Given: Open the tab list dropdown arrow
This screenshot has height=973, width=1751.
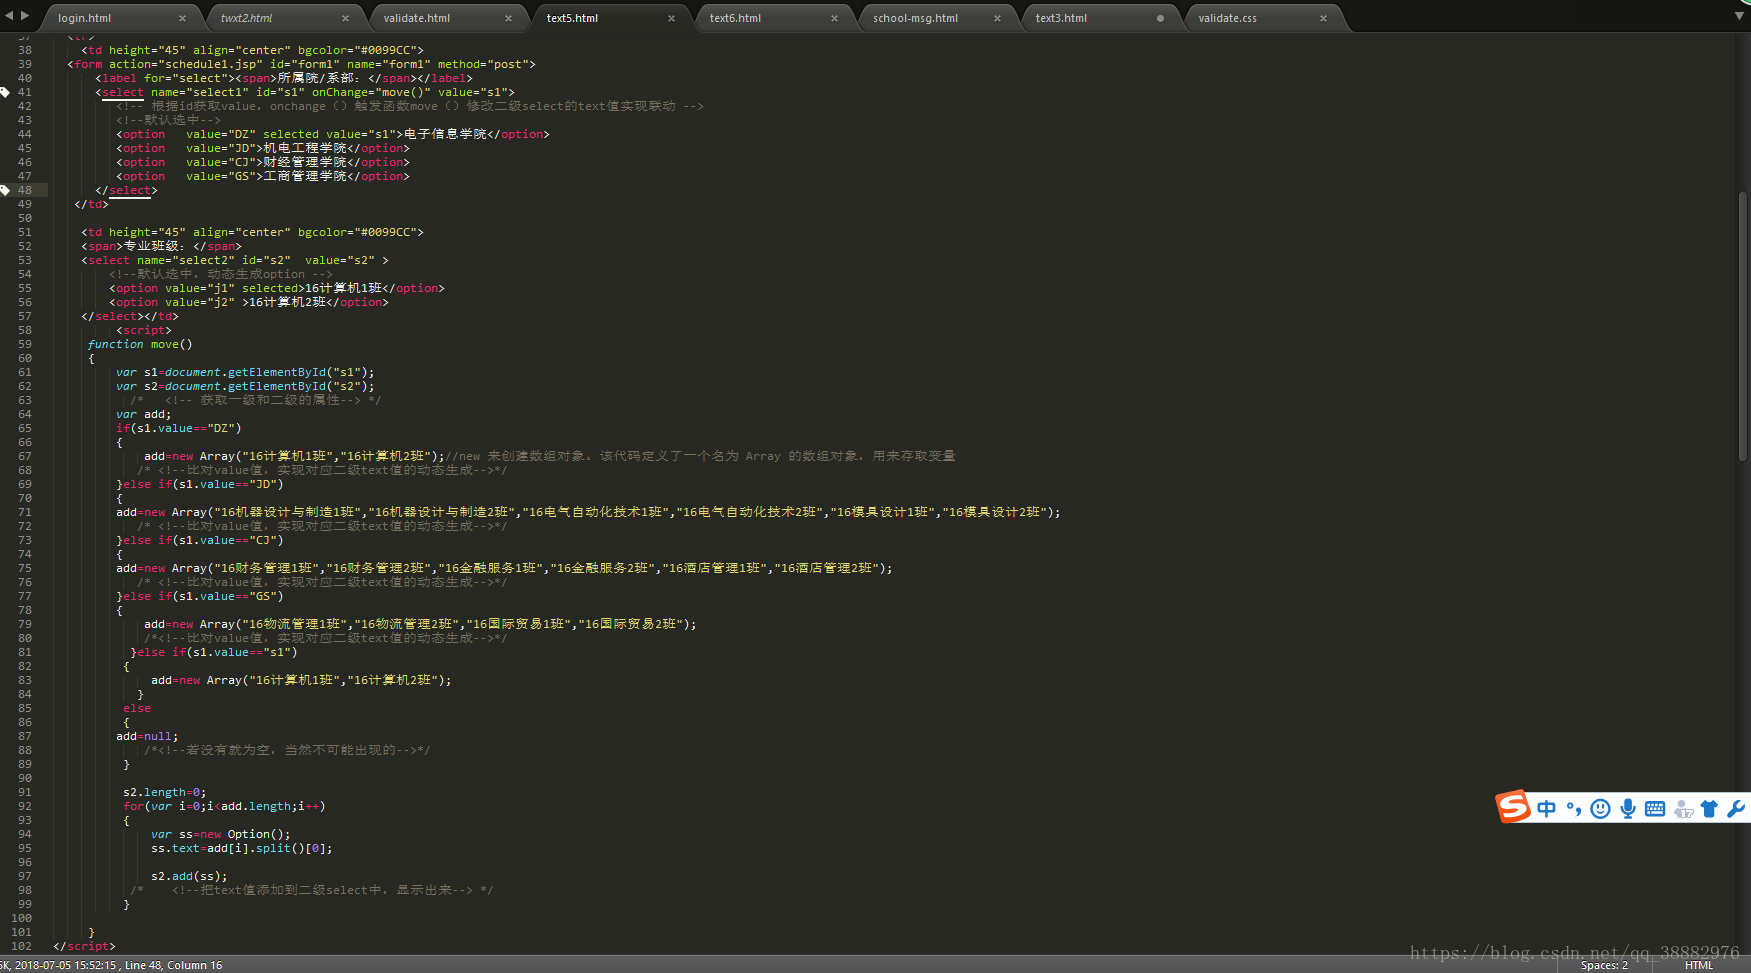Looking at the screenshot, I should pyautogui.click(x=1740, y=16).
